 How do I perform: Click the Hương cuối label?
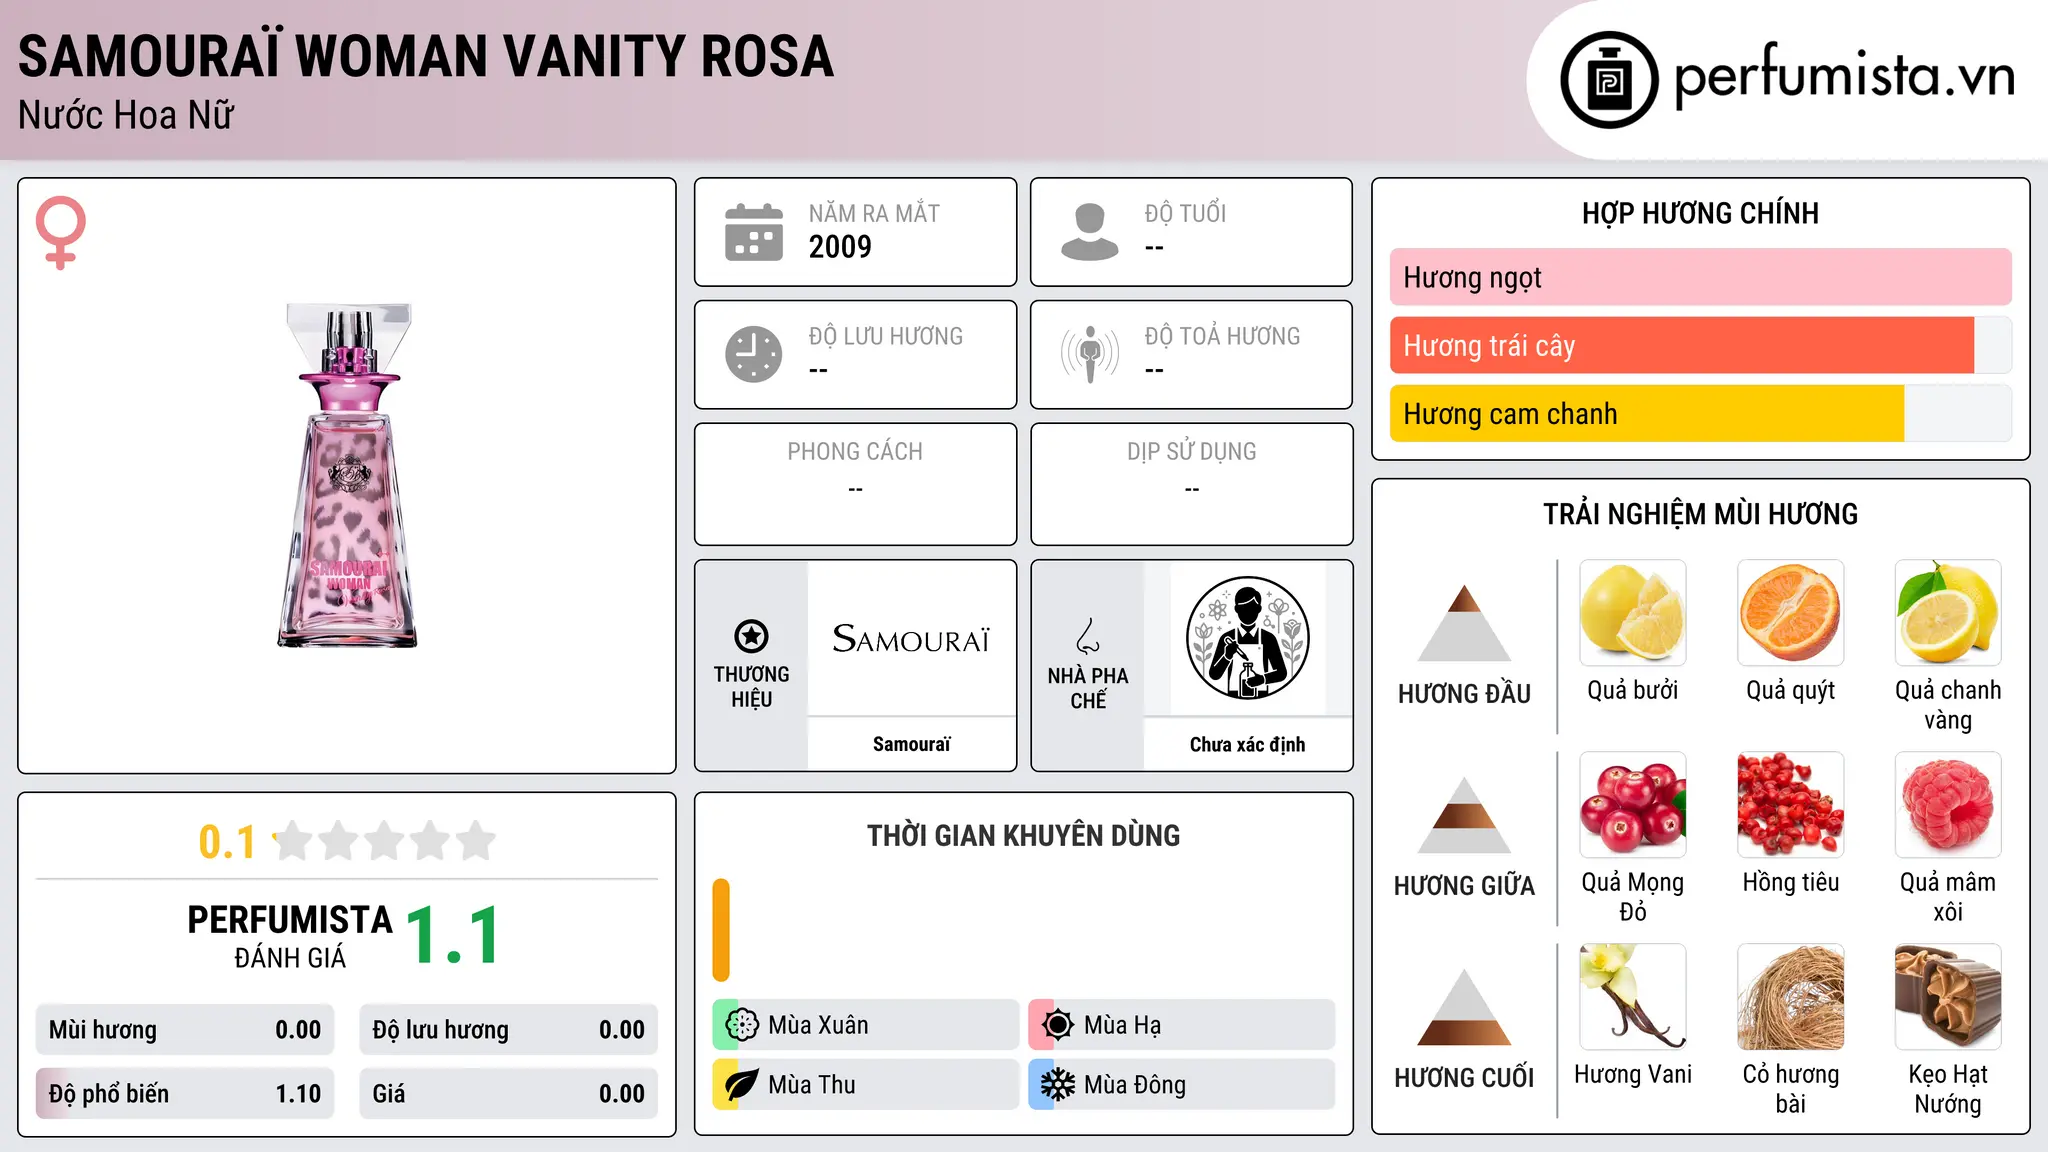coord(1464,1078)
